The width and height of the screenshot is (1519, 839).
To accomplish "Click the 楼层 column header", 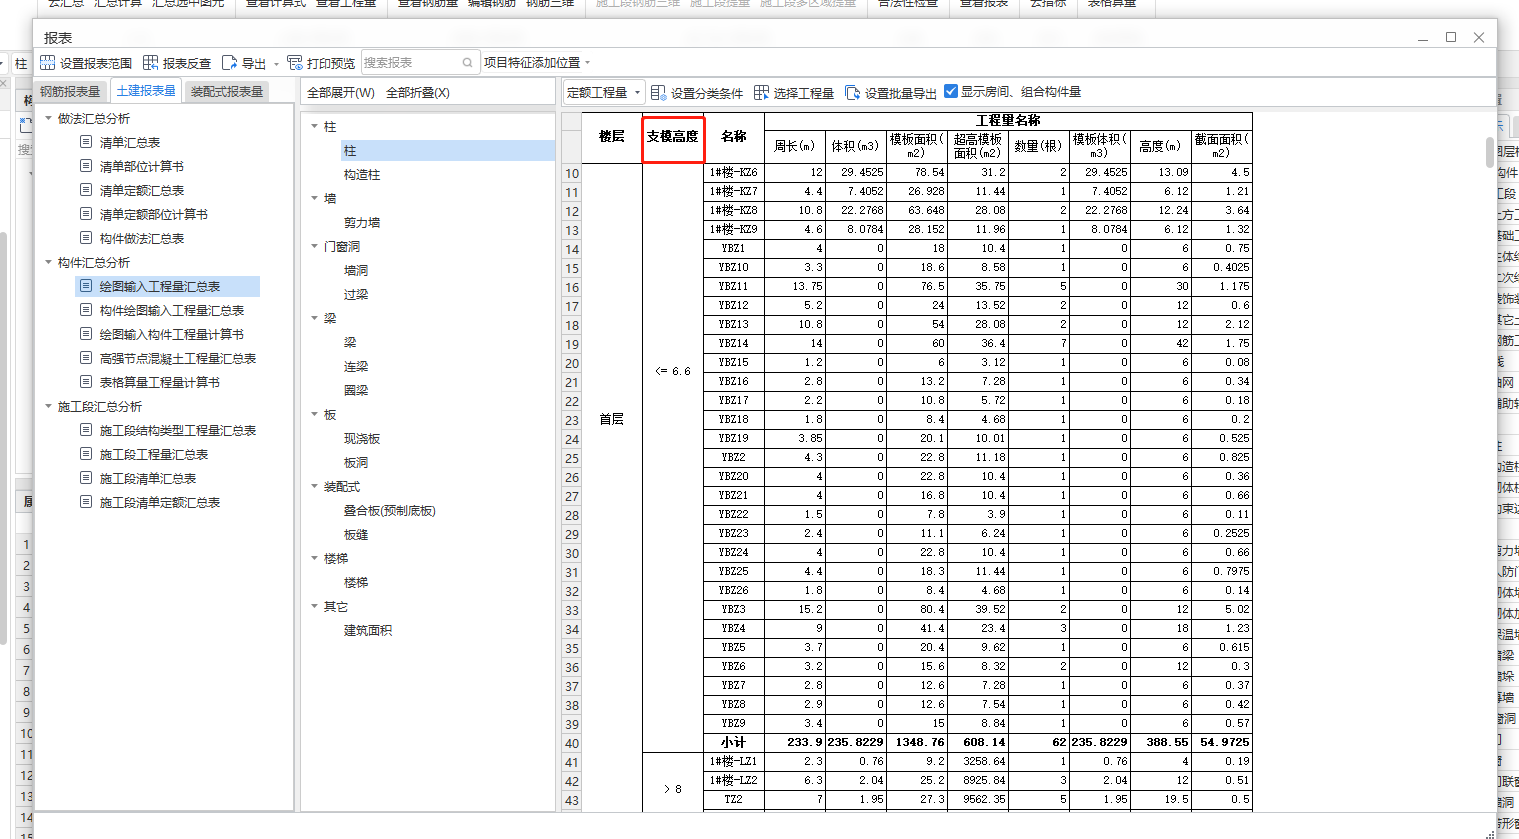I will [x=612, y=137].
